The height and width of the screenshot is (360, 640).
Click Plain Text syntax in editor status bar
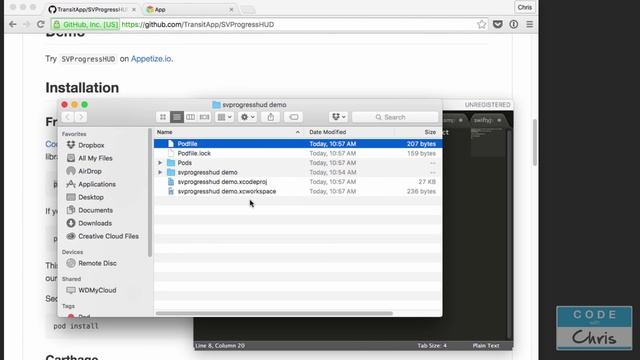coord(486,346)
